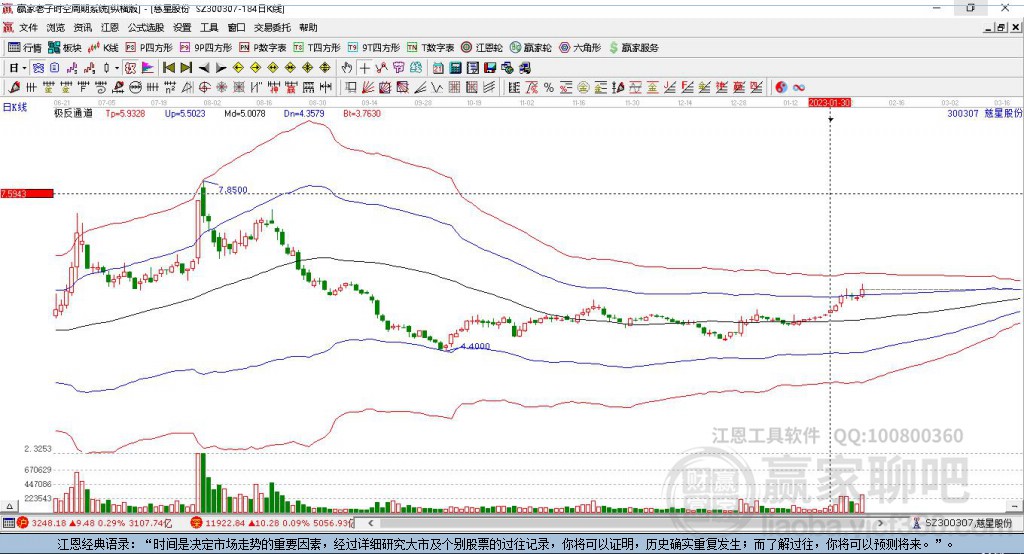Click the P四方形 toolbar button
This screenshot has height=554, width=1024.
point(150,47)
